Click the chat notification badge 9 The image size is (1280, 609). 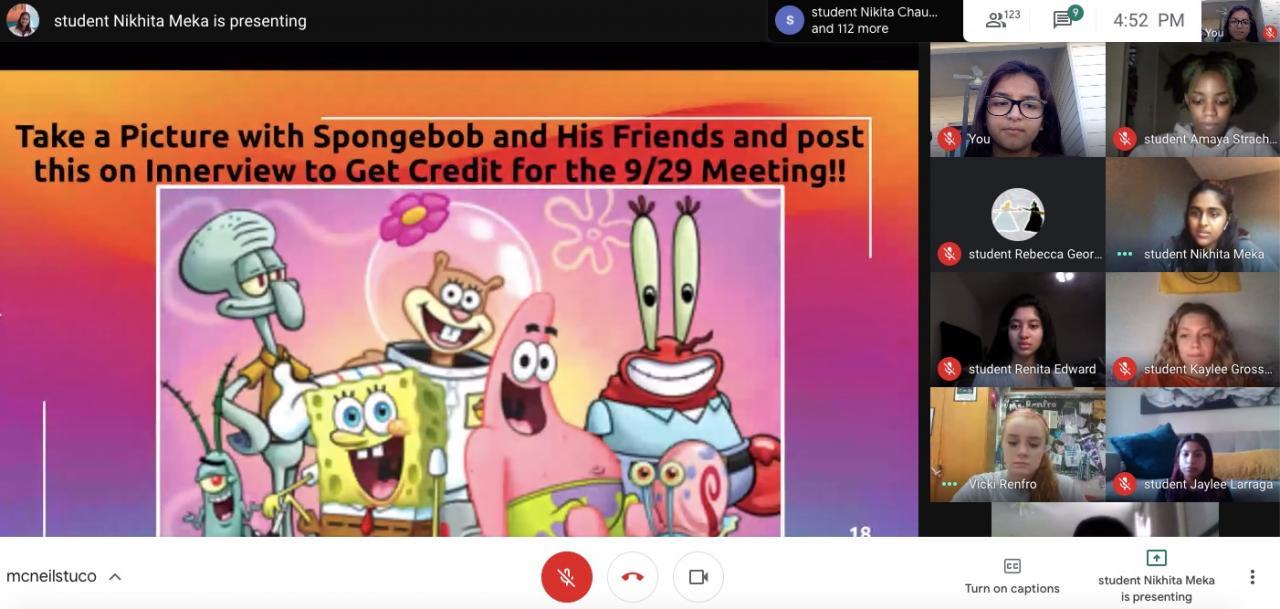(1075, 12)
